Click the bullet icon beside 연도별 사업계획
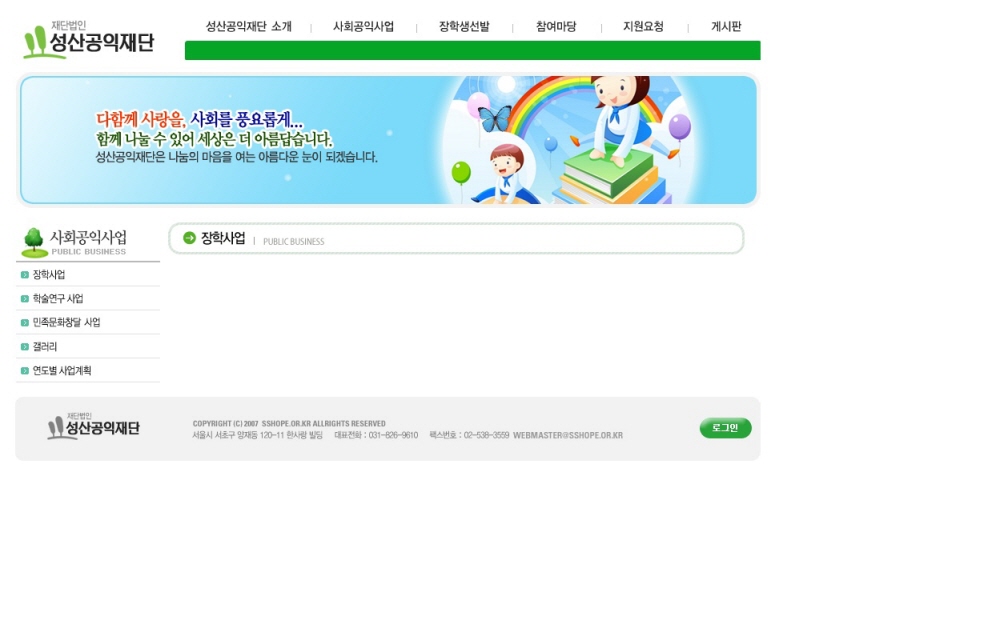The image size is (1000, 620). click(25, 371)
